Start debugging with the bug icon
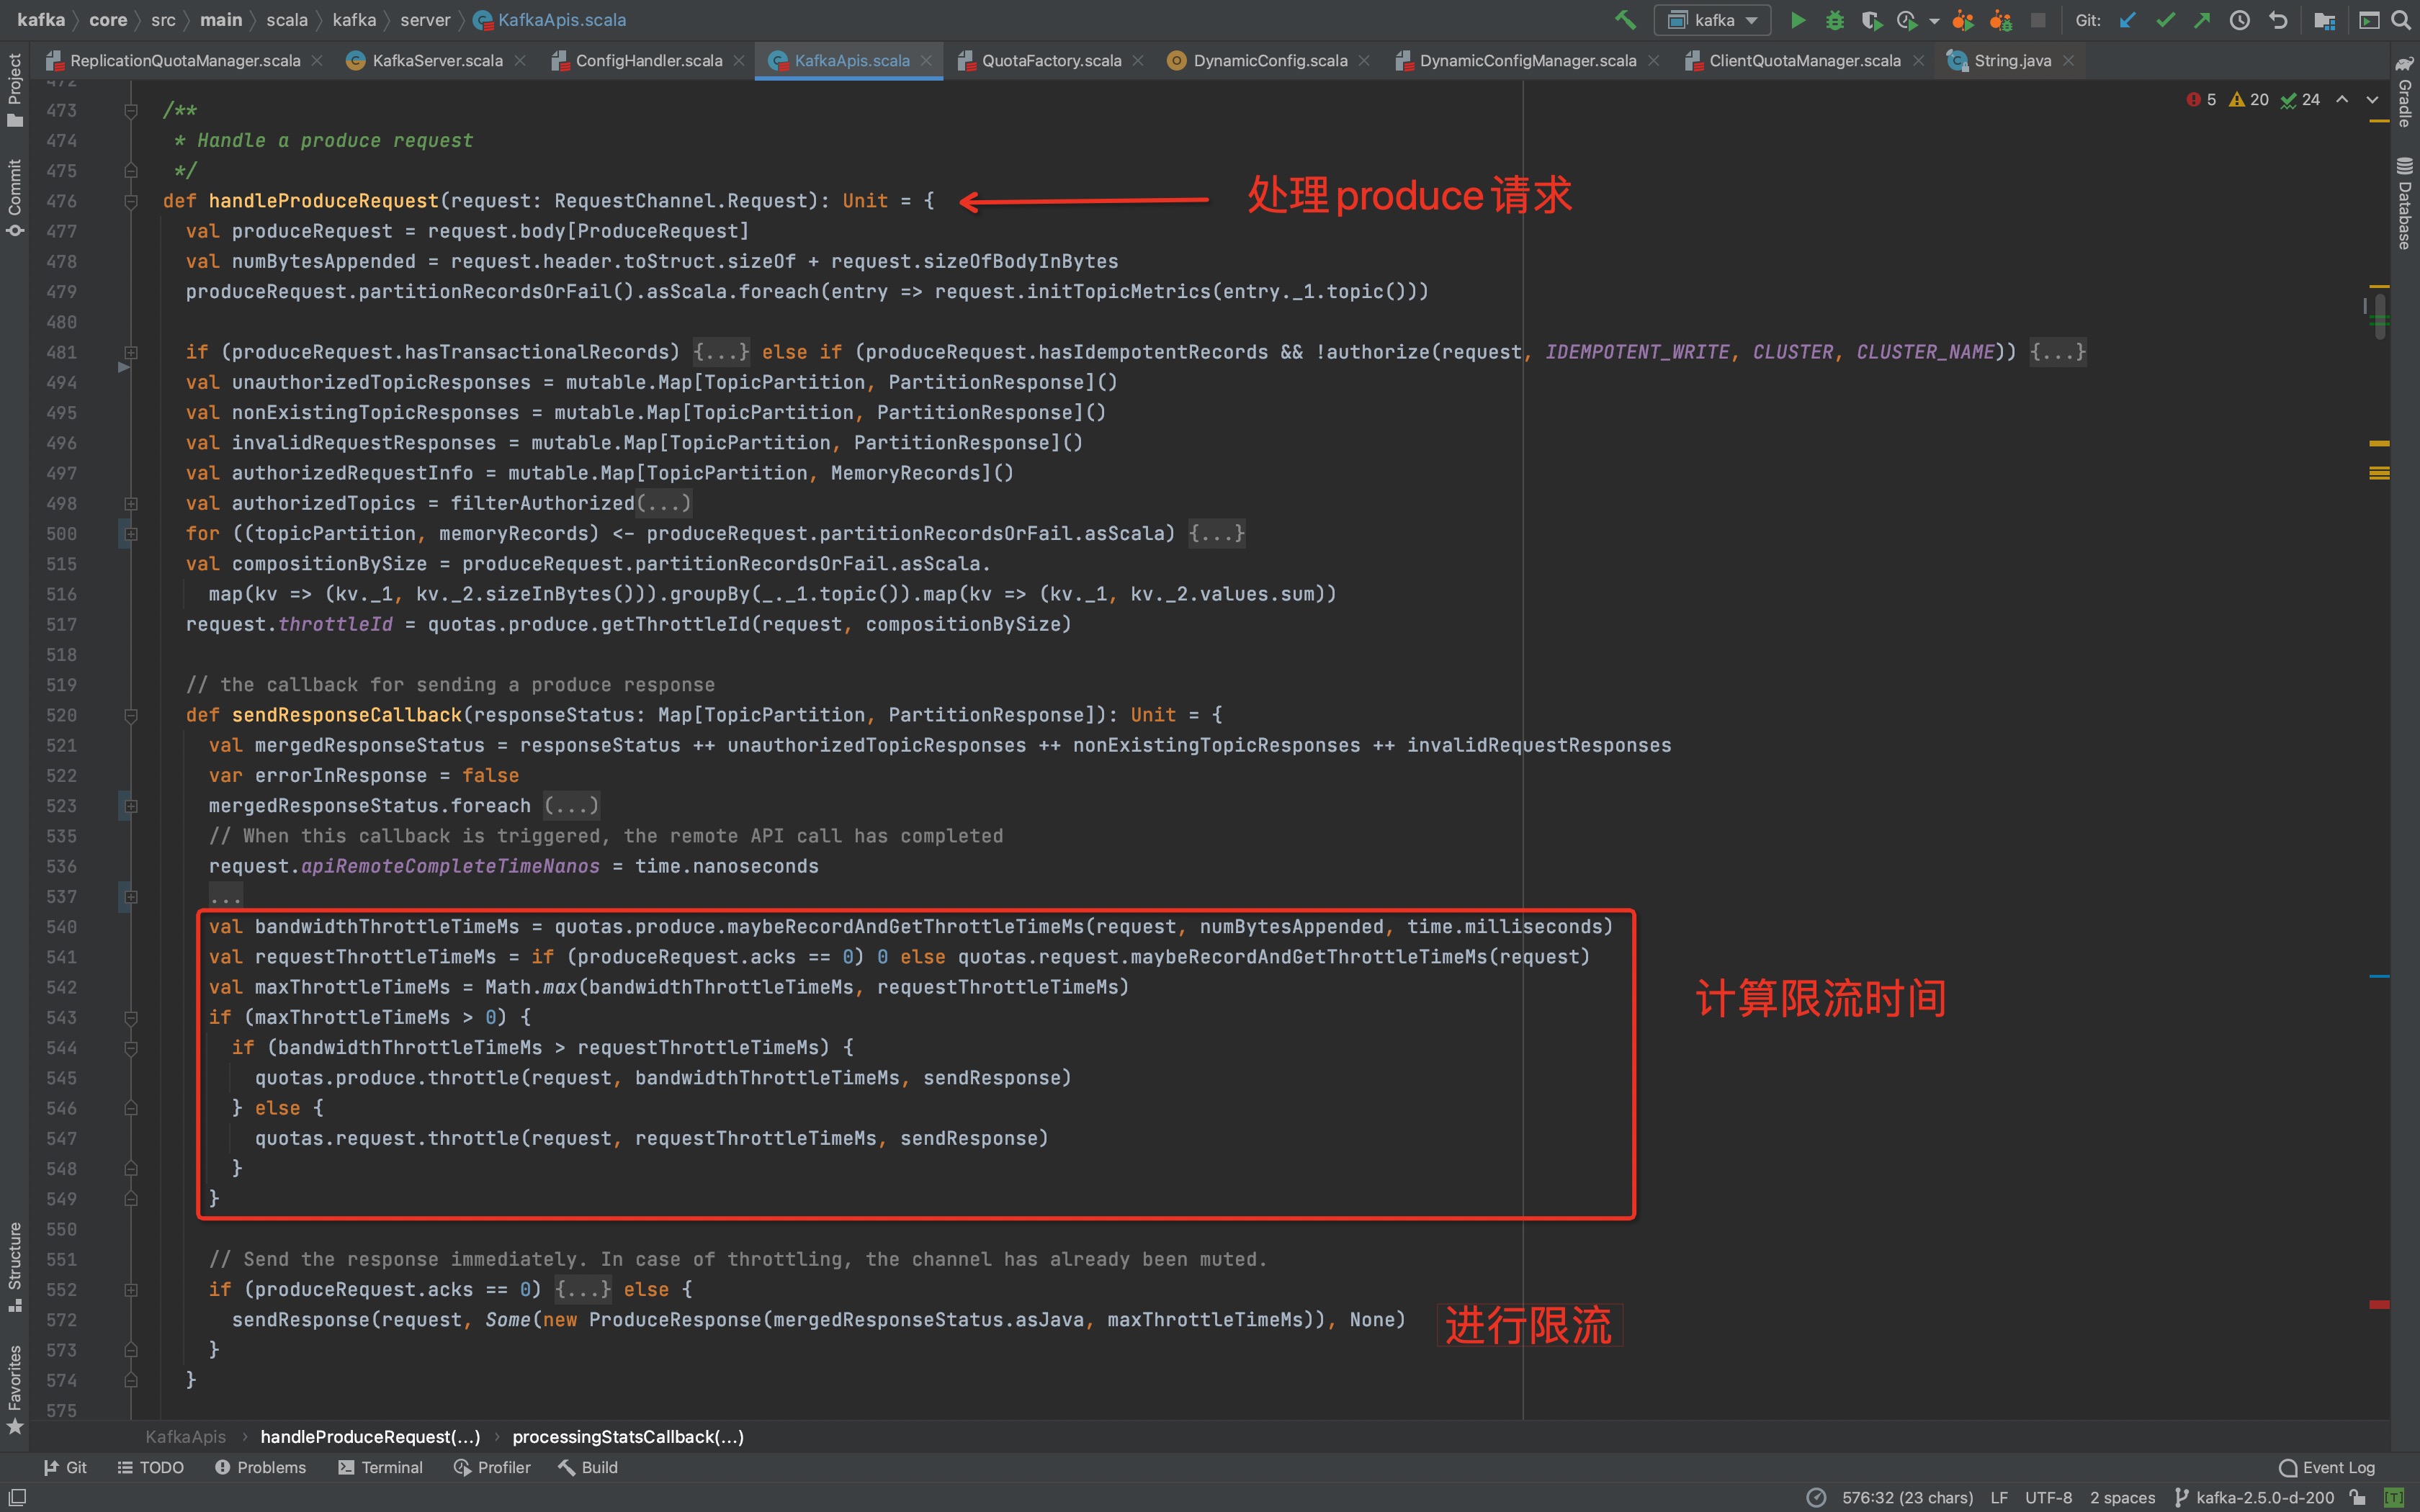Viewport: 2420px width, 1512px height. 1834,20
